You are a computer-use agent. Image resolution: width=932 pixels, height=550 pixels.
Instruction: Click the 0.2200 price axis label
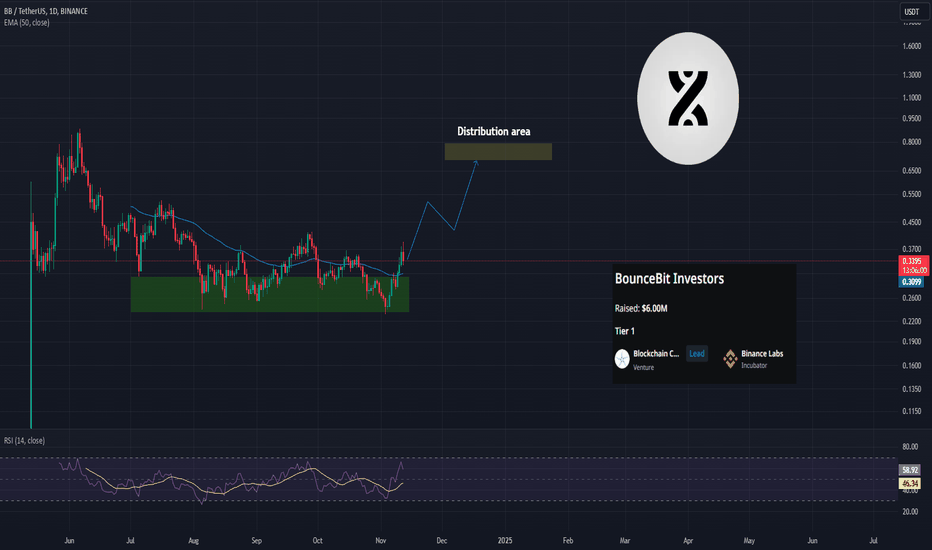point(911,322)
